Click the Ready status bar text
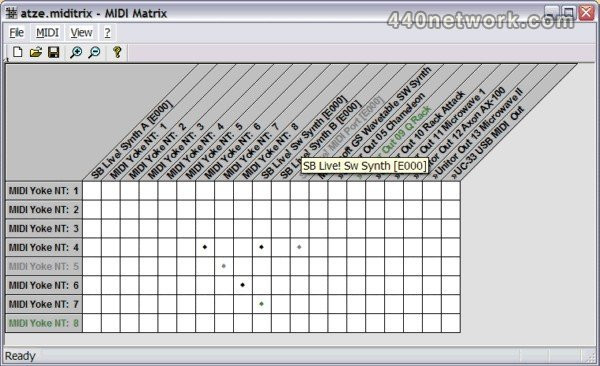 [x=20, y=356]
